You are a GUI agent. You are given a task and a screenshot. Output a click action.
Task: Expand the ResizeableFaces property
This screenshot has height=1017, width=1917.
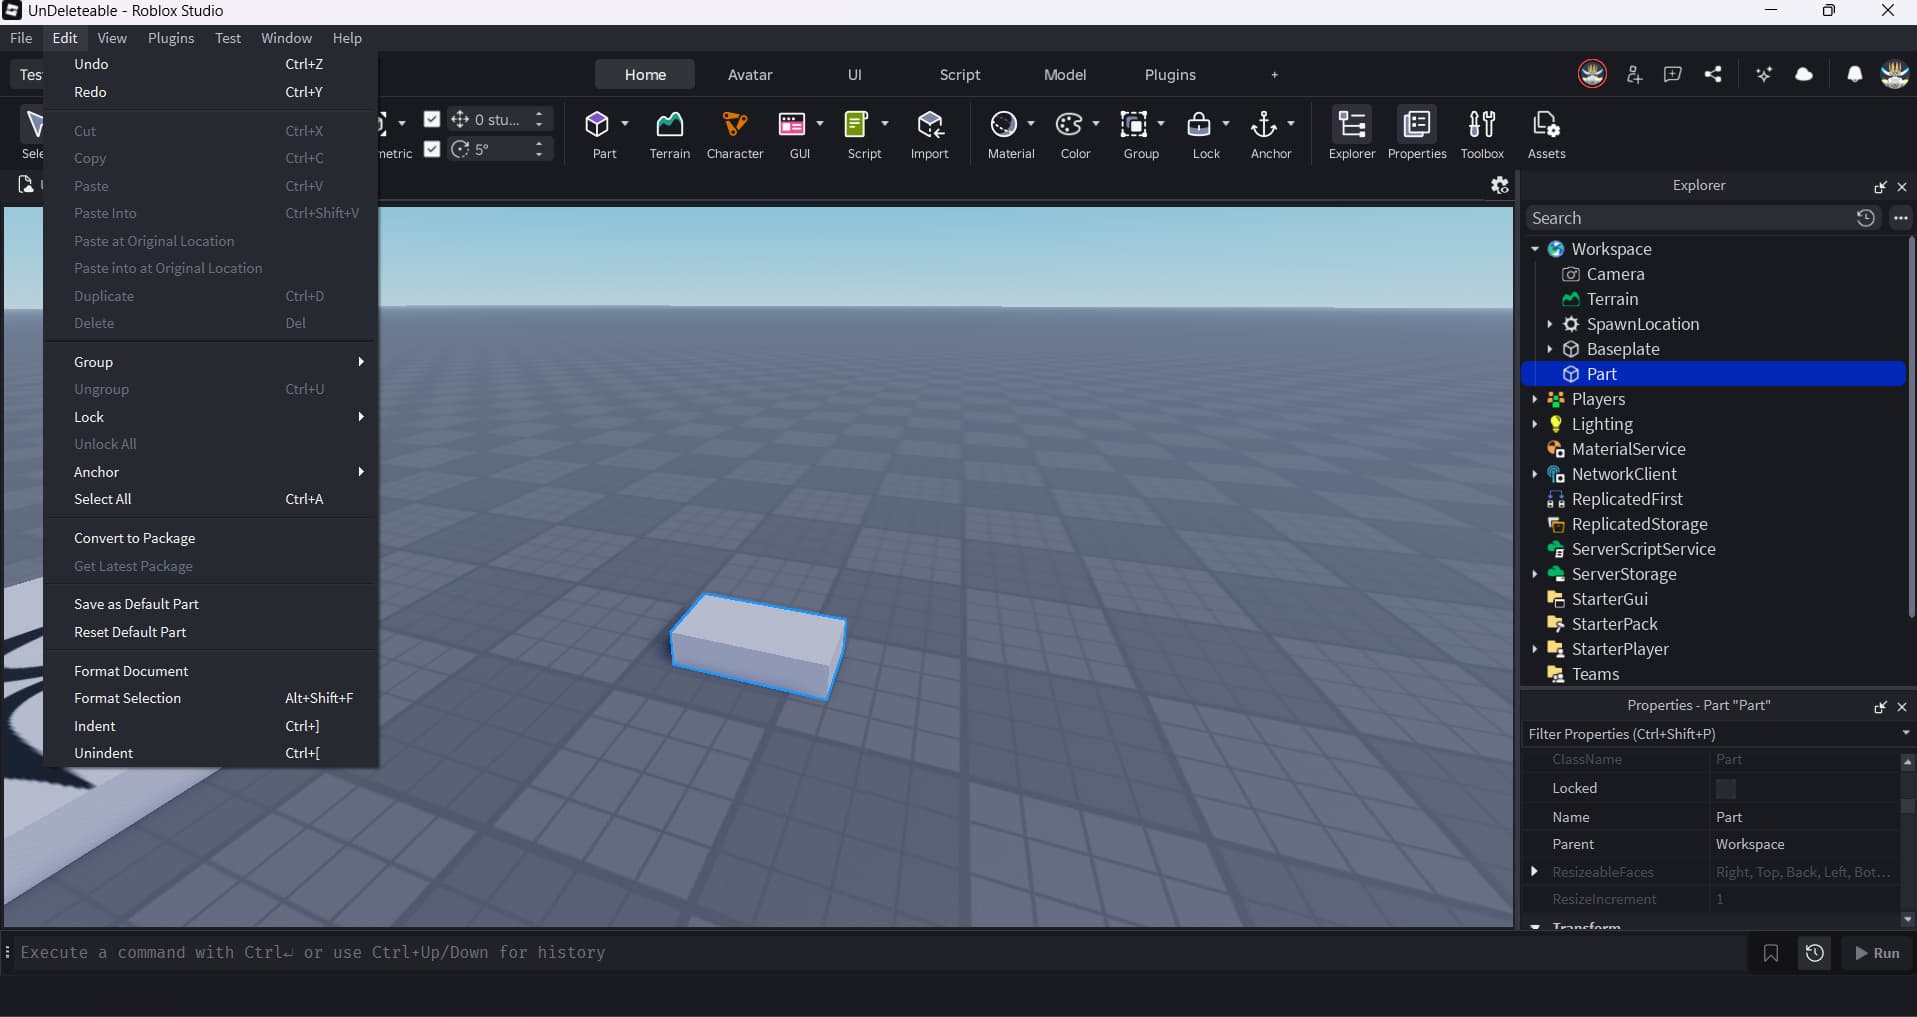coord(1534,871)
